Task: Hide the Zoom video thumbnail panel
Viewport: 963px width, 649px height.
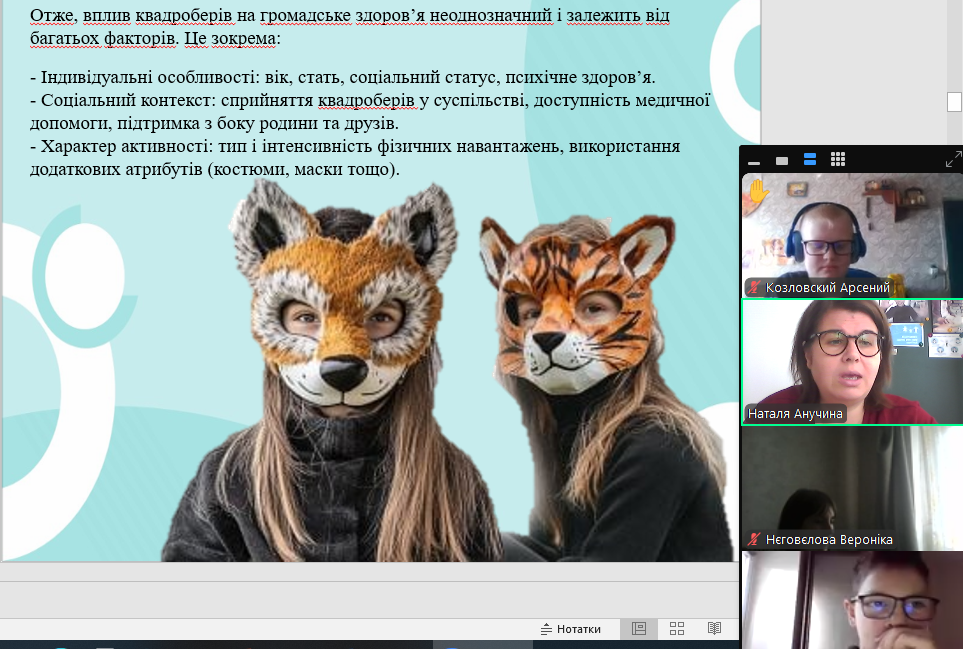Action: pos(754,162)
